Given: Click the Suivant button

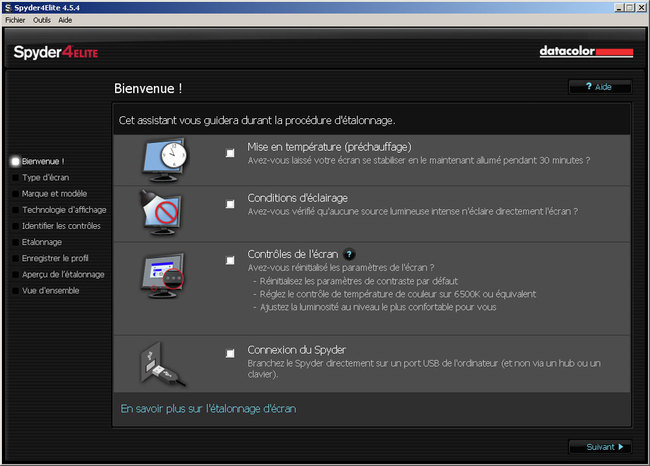Looking at the screenshot, I should pos(600,447).
